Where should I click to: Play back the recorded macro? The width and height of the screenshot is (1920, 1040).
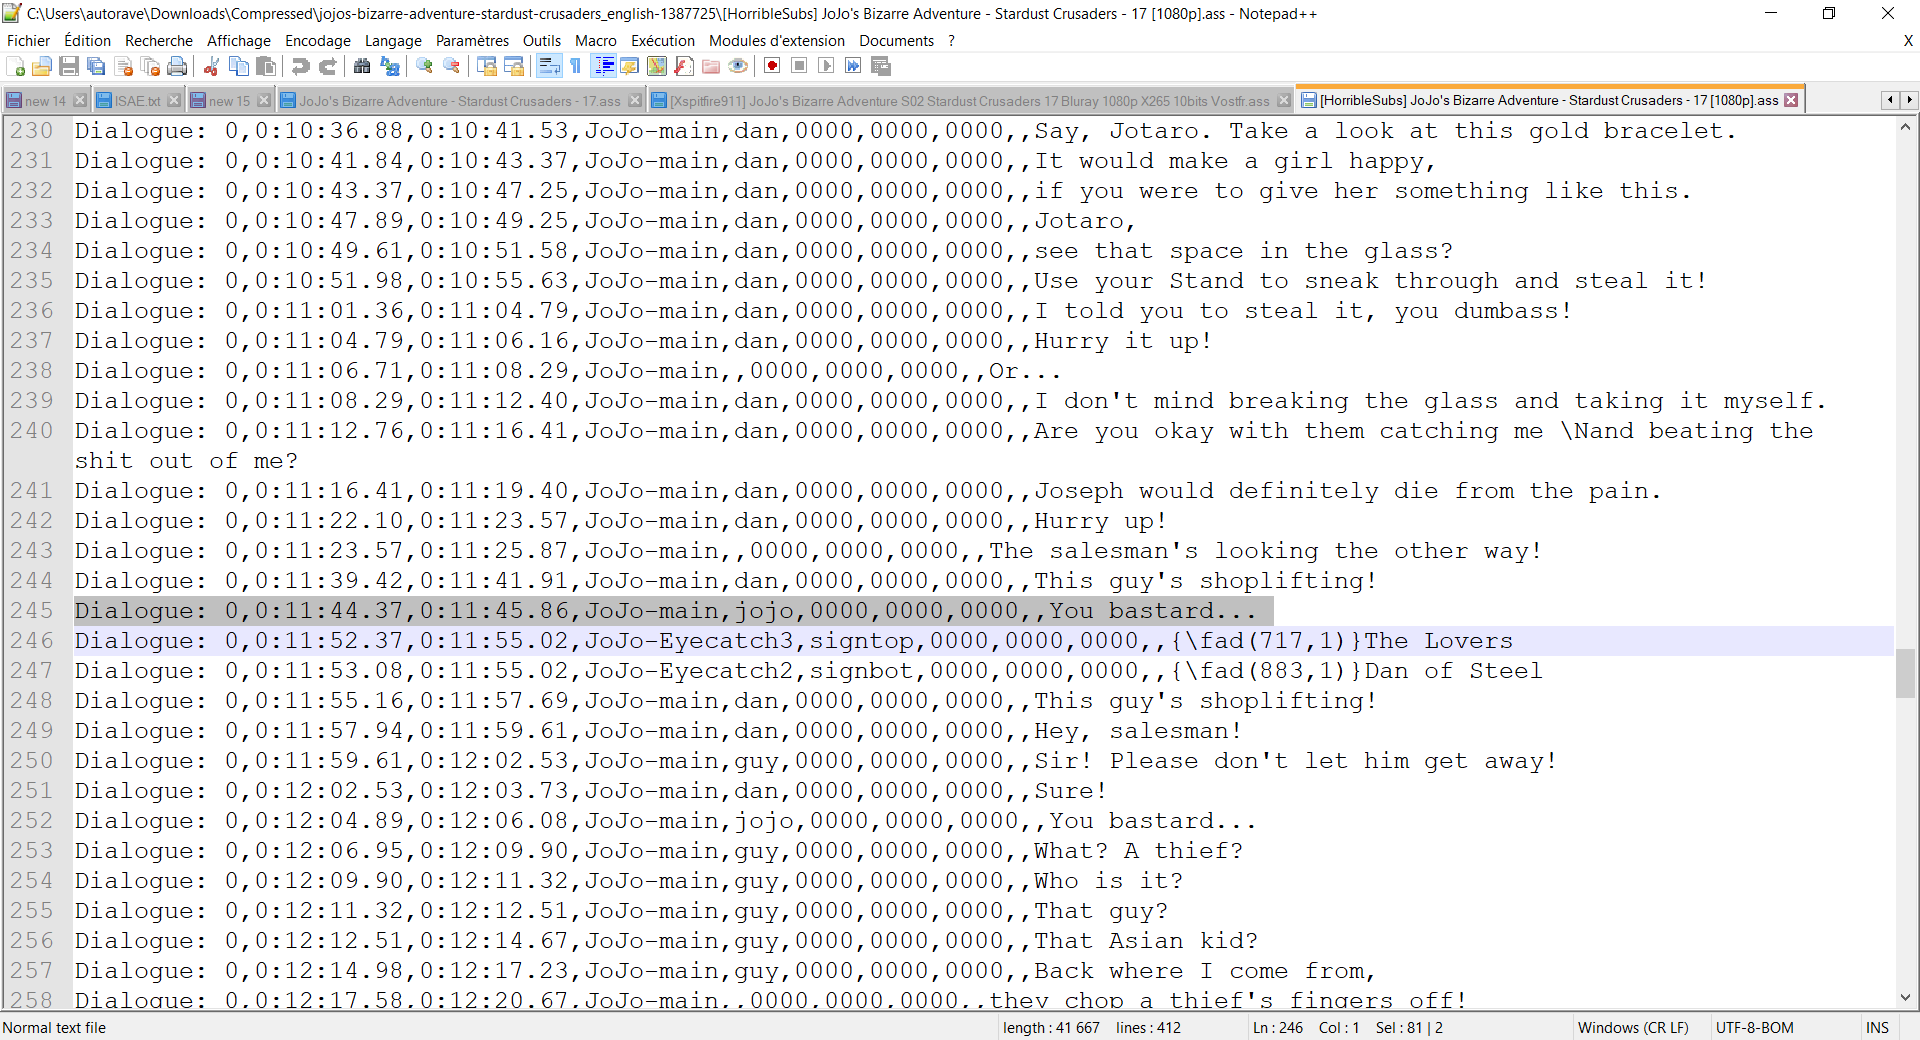(826, 66)
